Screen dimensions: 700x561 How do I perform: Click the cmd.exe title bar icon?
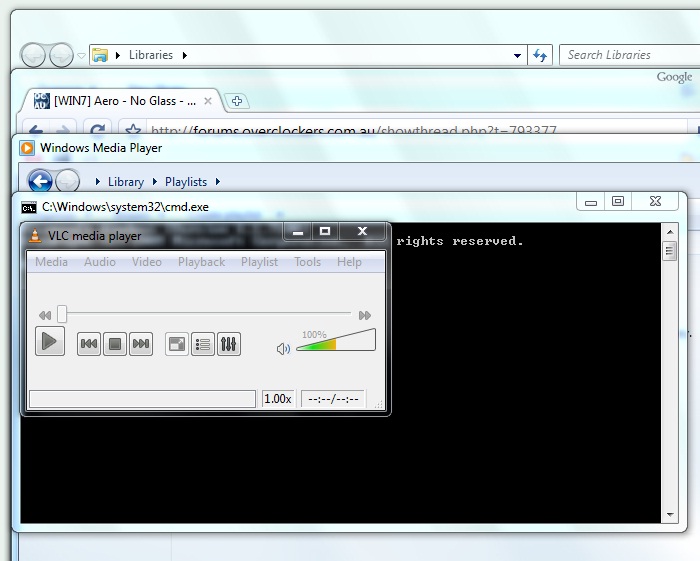pyautogui.click(x=29, y=207)
